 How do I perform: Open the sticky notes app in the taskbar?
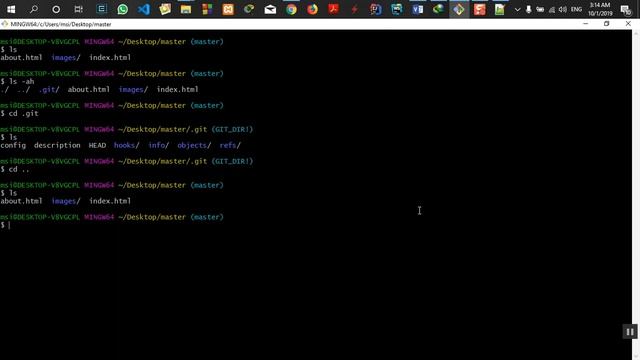pos(165,9)
